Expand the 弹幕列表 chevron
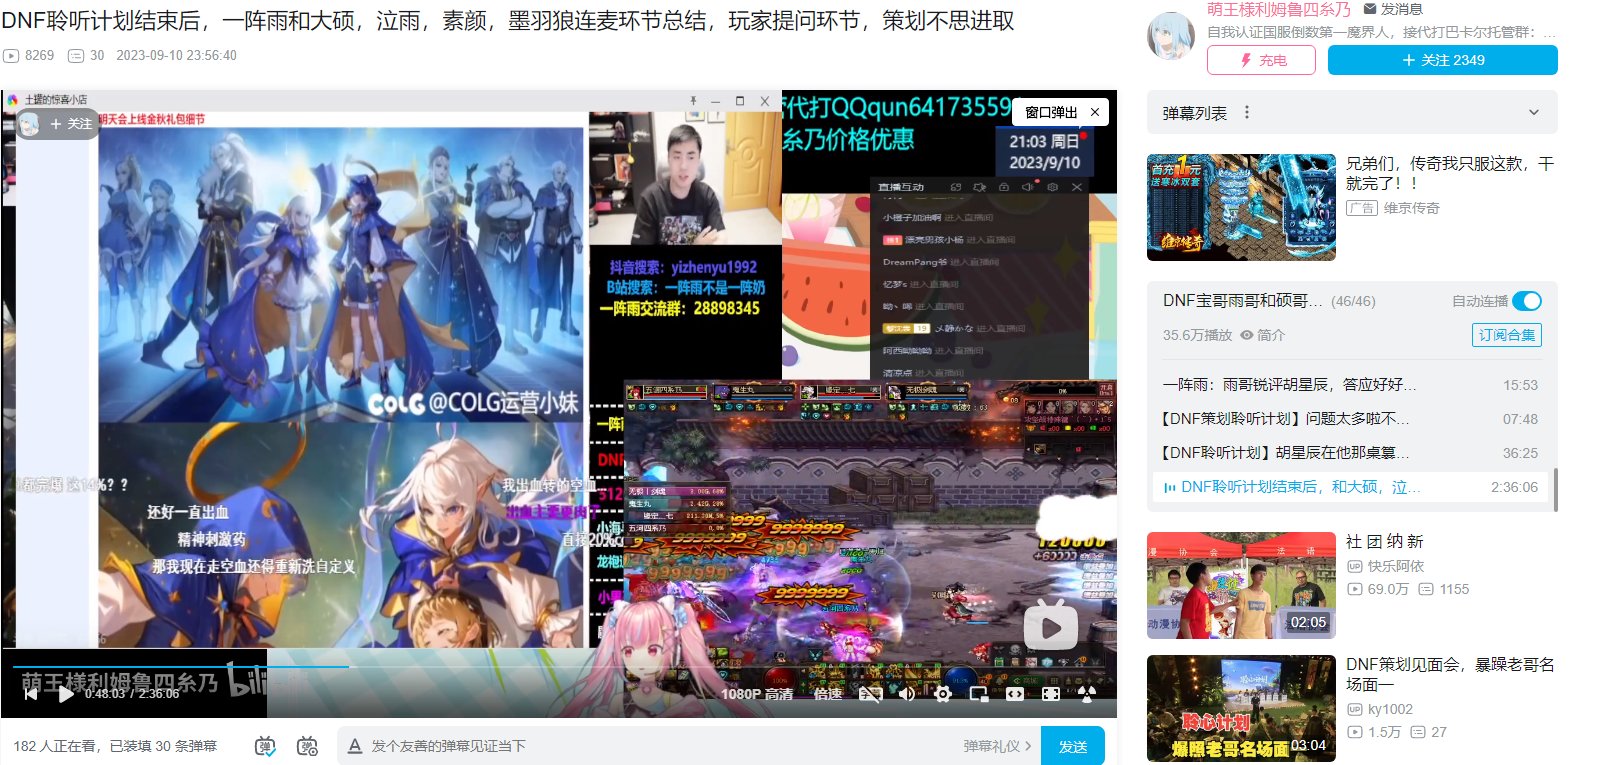 pos(1533,113)
